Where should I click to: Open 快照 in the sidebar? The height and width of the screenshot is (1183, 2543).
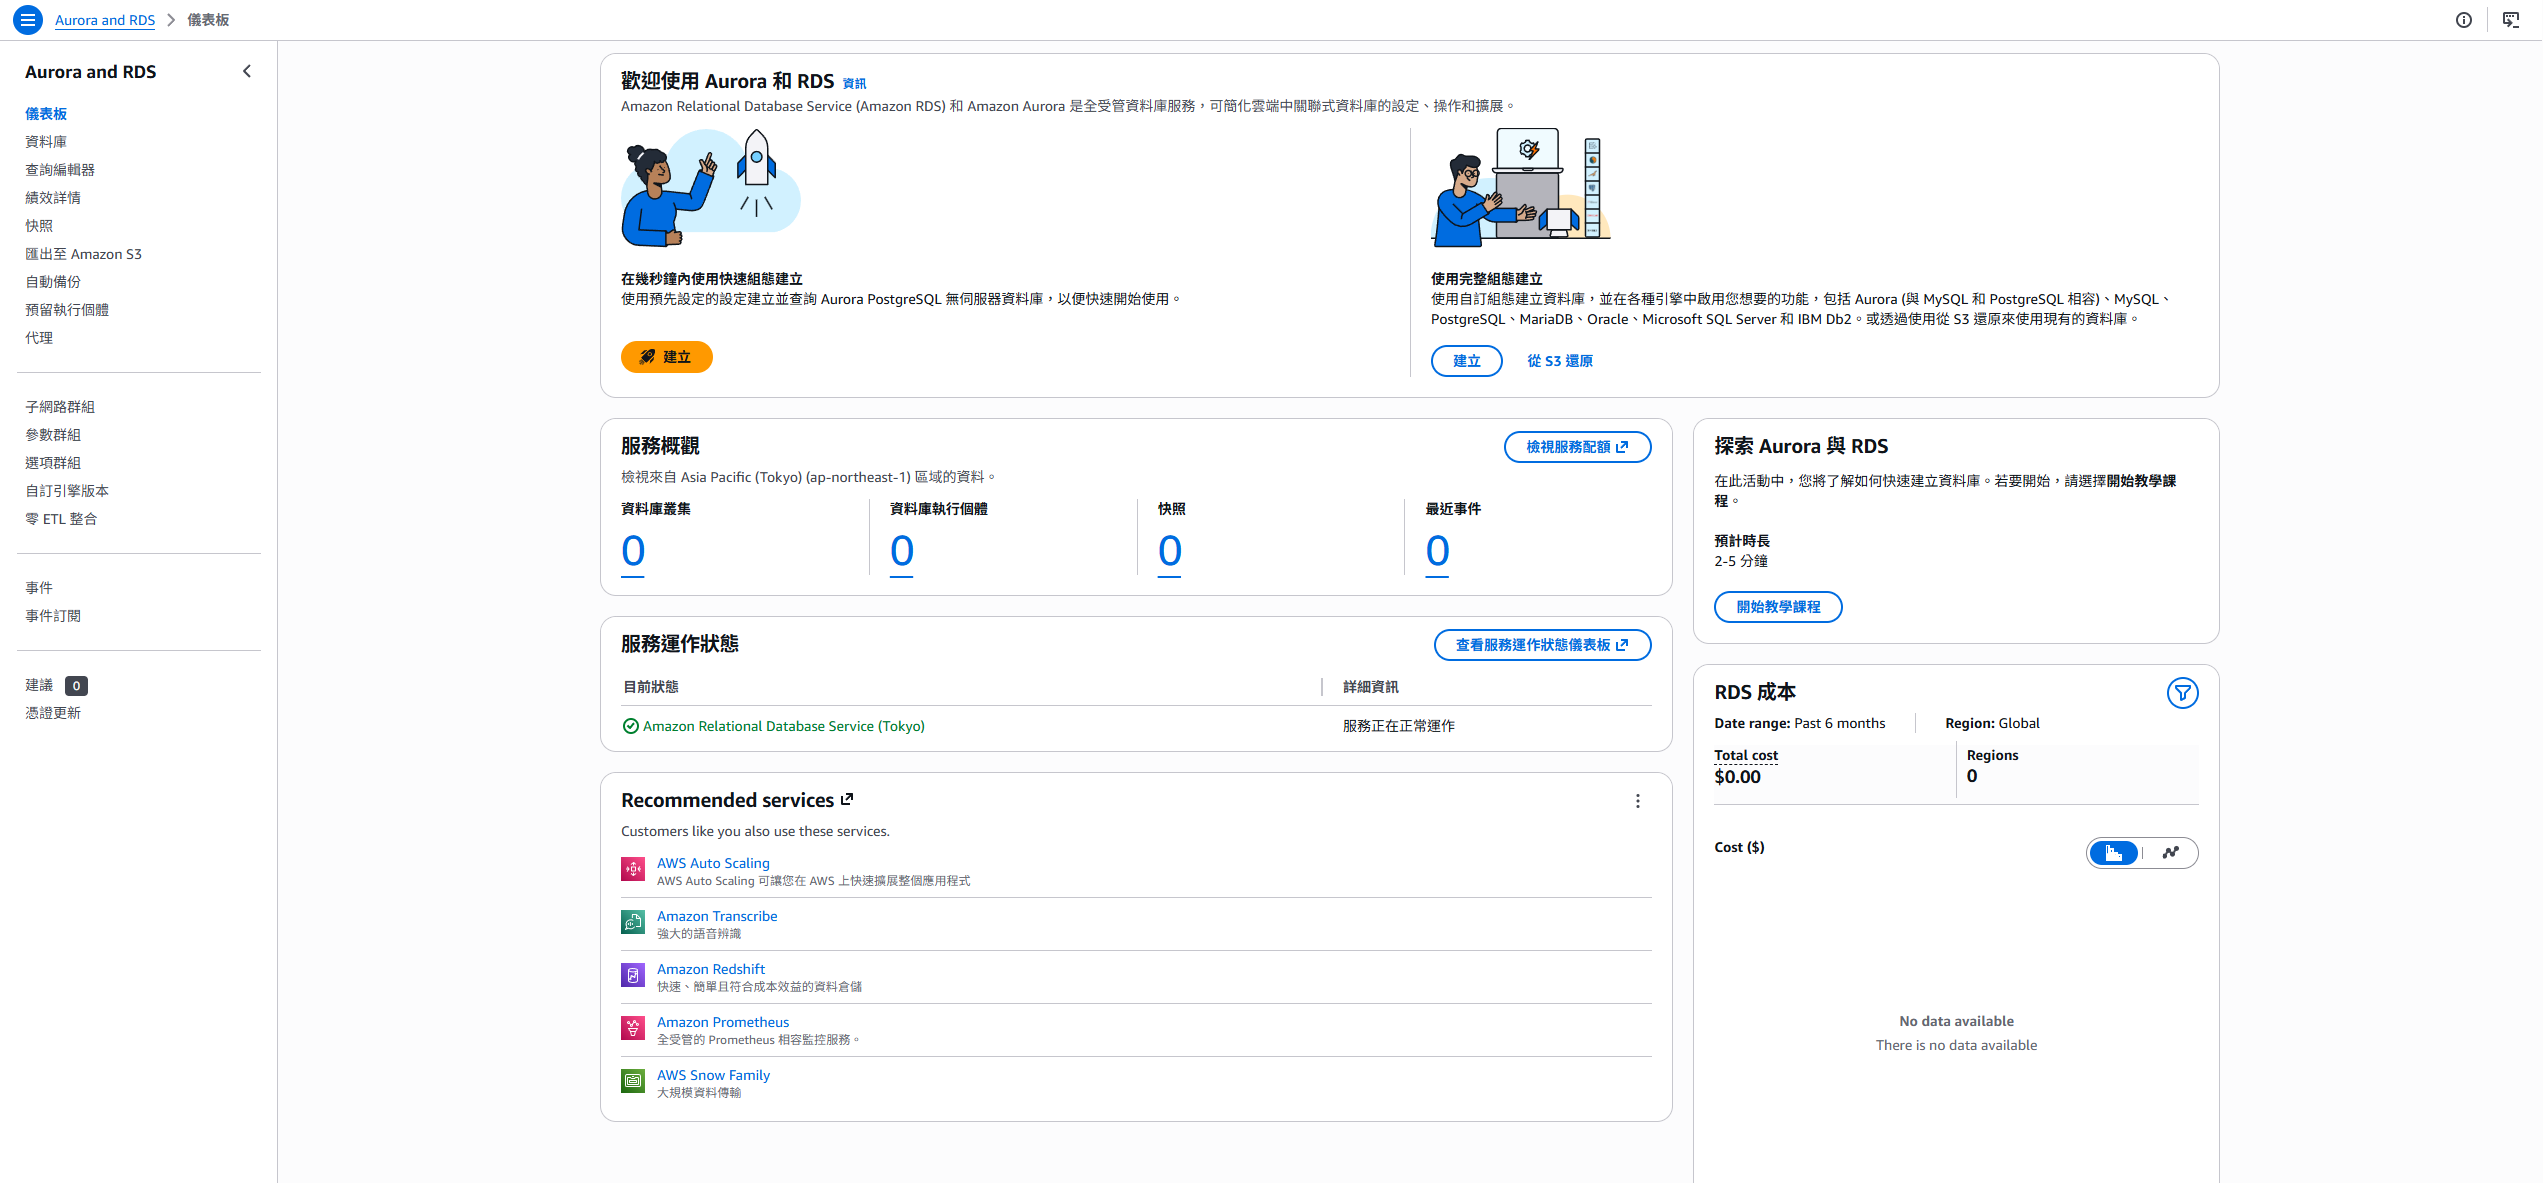[39, 226]
